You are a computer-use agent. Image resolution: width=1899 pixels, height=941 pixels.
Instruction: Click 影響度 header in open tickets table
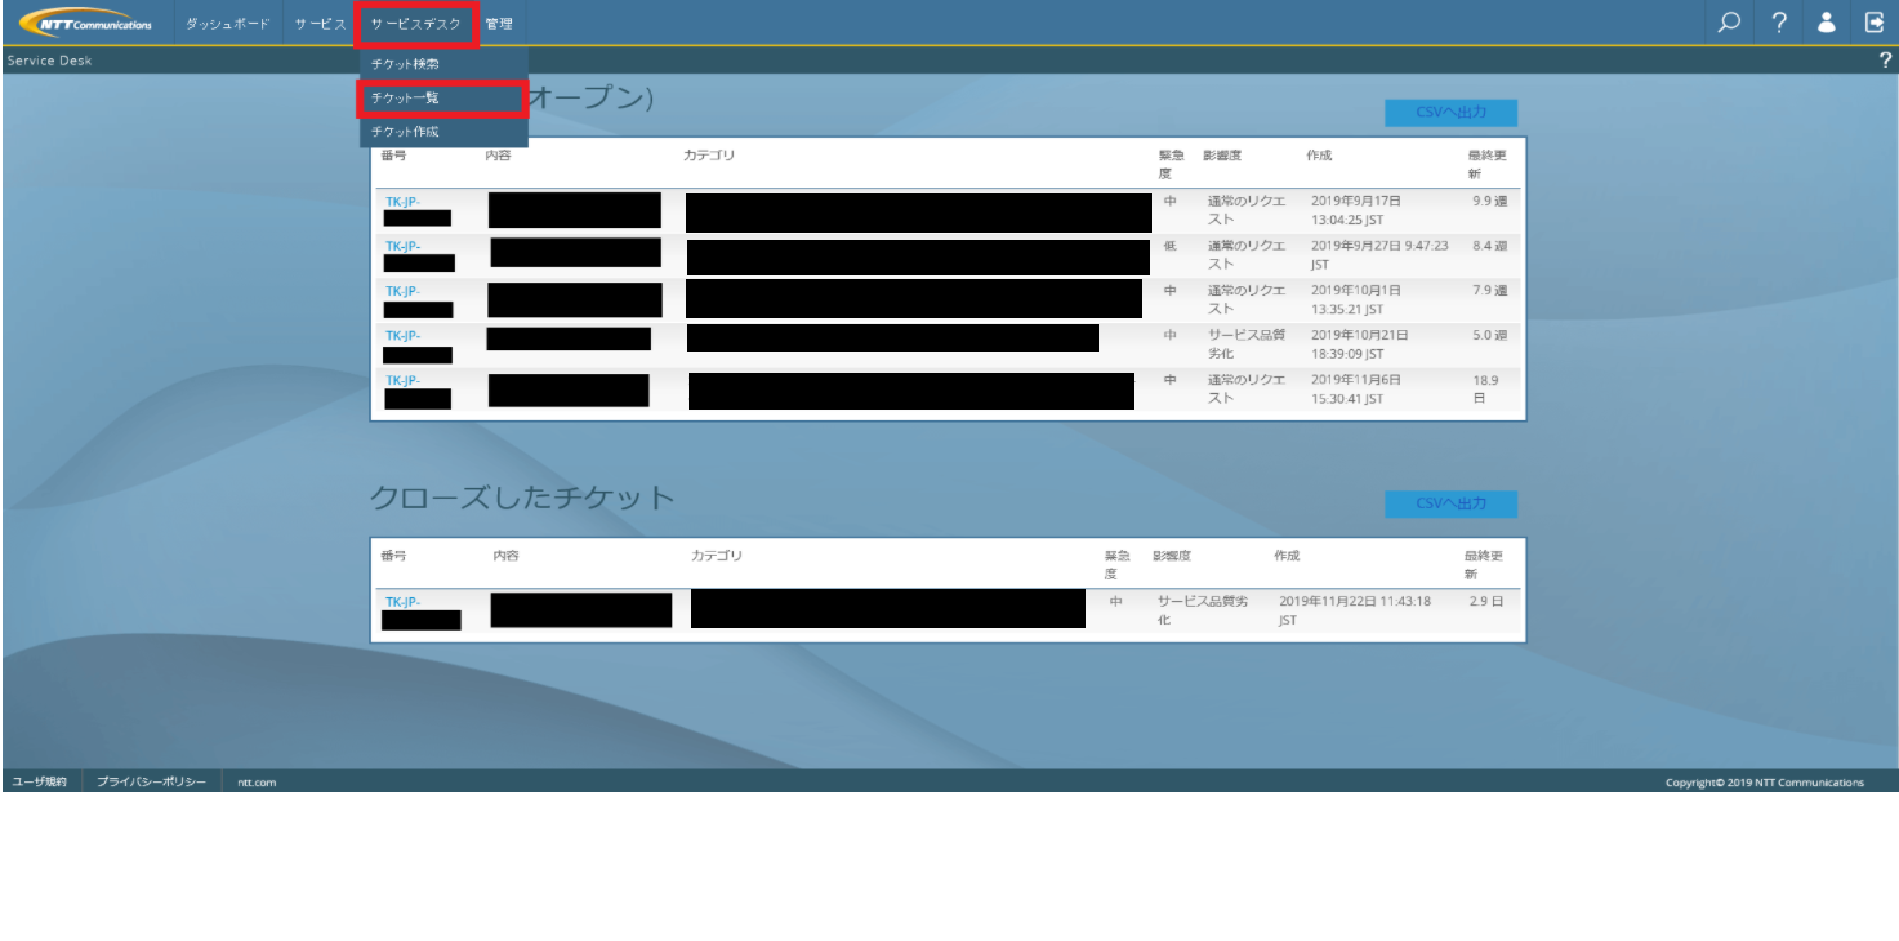point(1222,155)
